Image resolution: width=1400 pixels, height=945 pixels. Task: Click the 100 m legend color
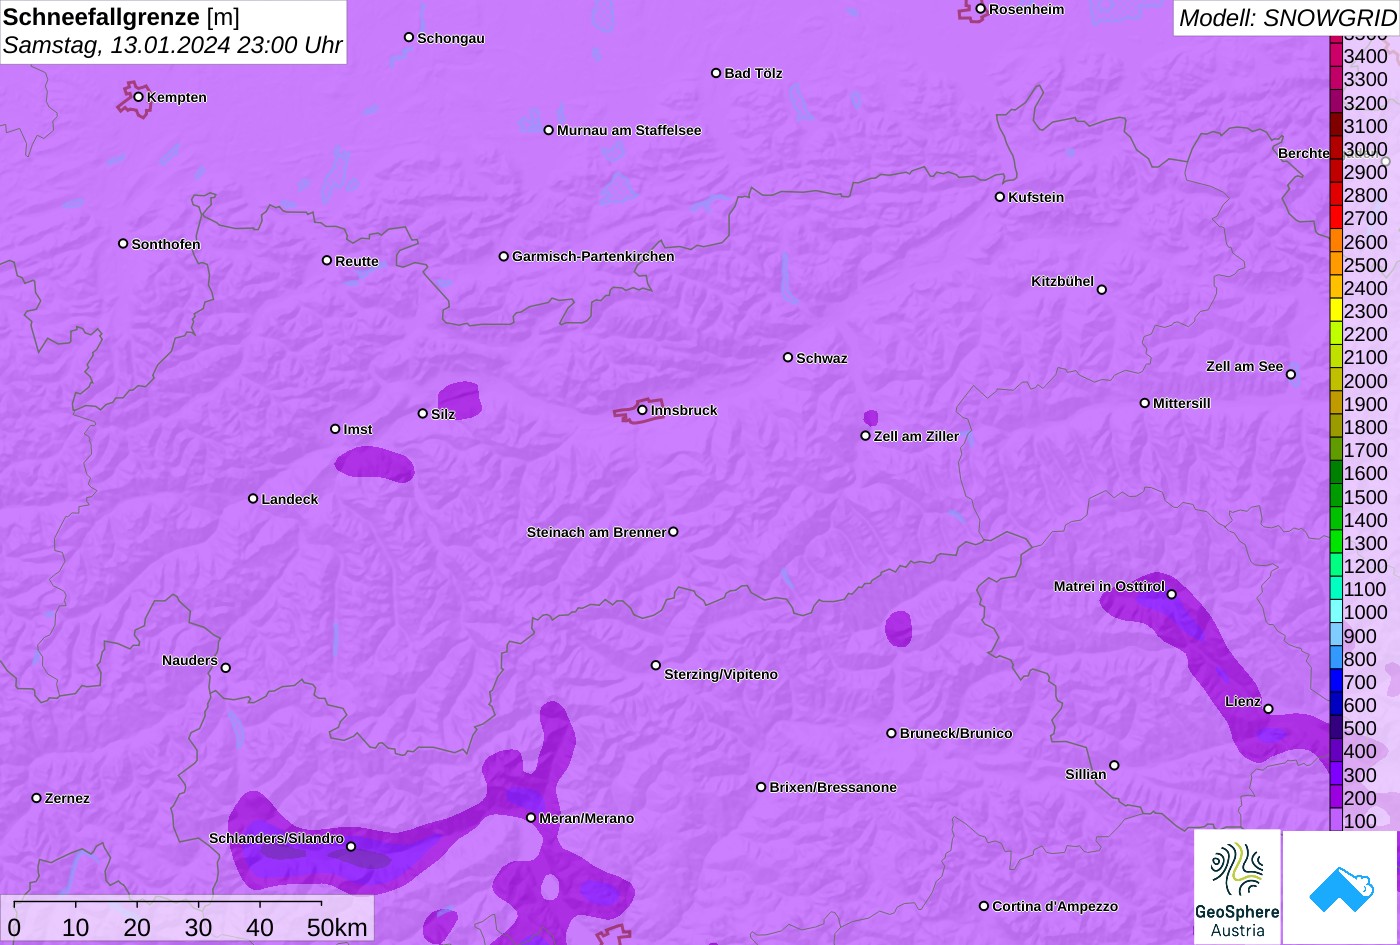[1336, 820]
